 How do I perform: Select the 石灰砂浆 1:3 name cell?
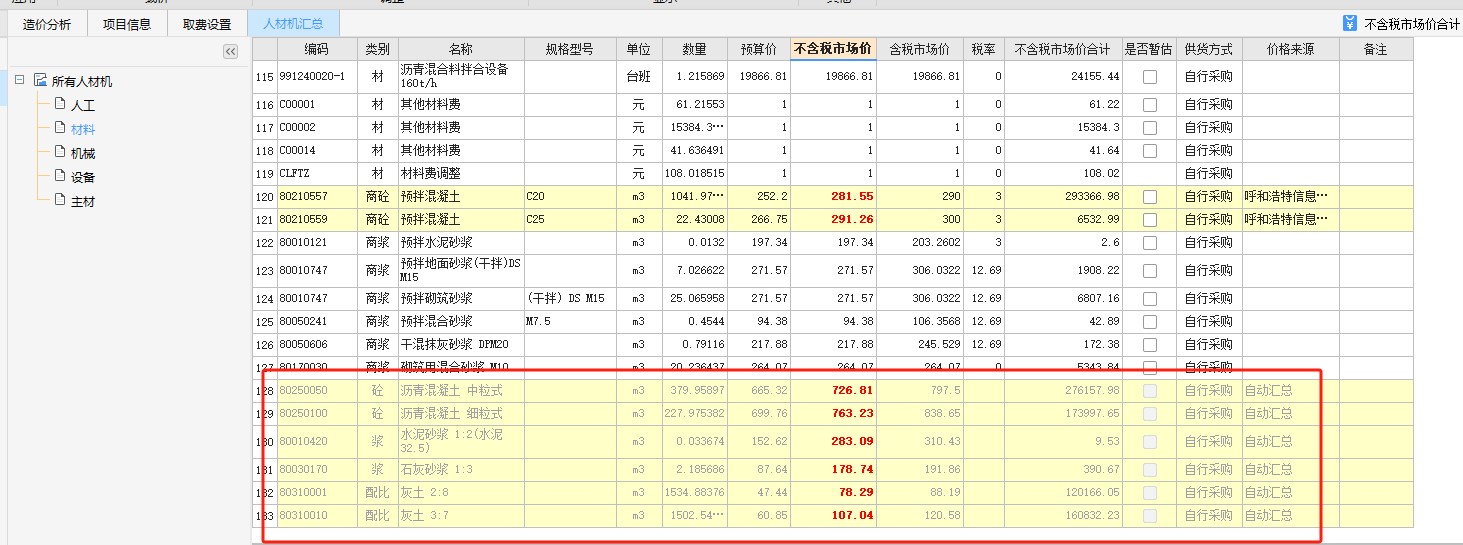461,470
